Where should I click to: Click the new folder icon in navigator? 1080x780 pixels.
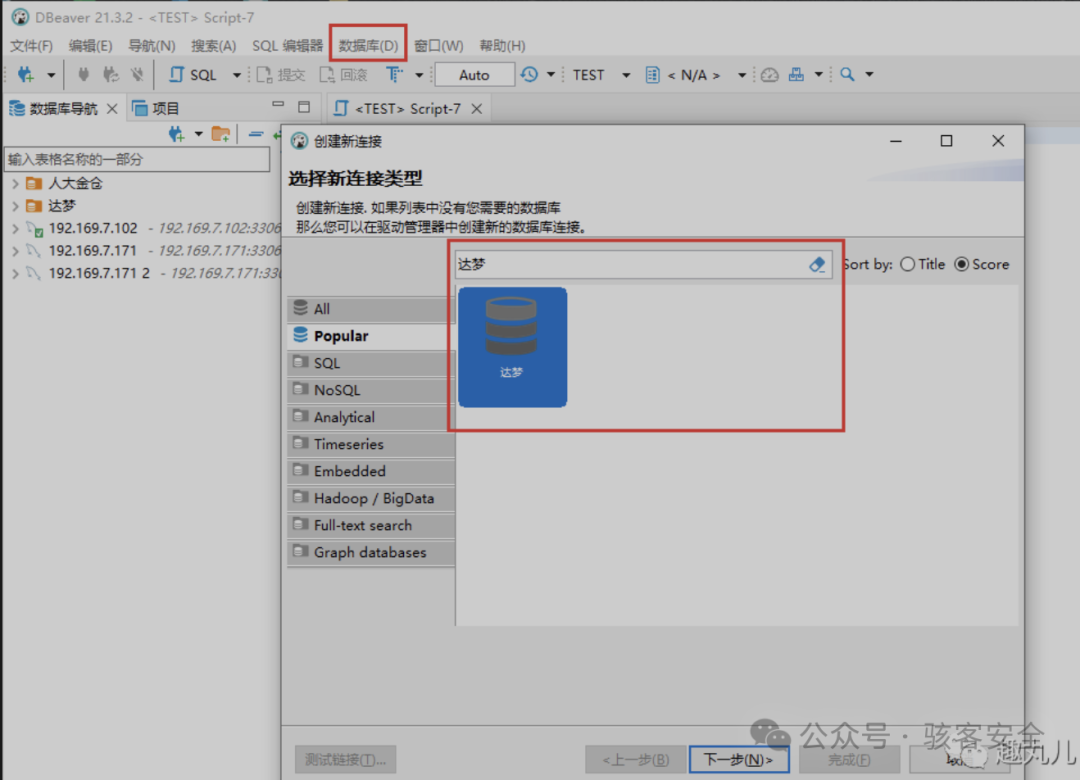(220, 134)
